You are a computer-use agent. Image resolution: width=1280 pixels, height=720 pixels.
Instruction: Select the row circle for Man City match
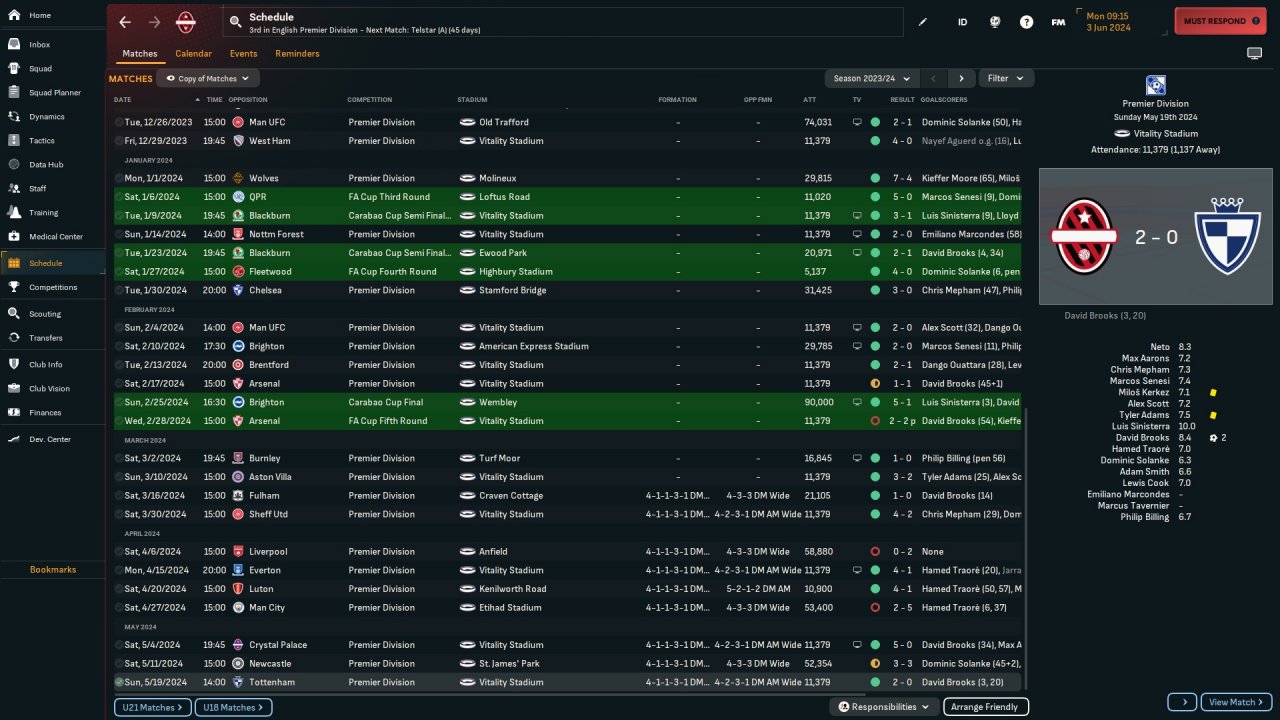coord(119,608)
